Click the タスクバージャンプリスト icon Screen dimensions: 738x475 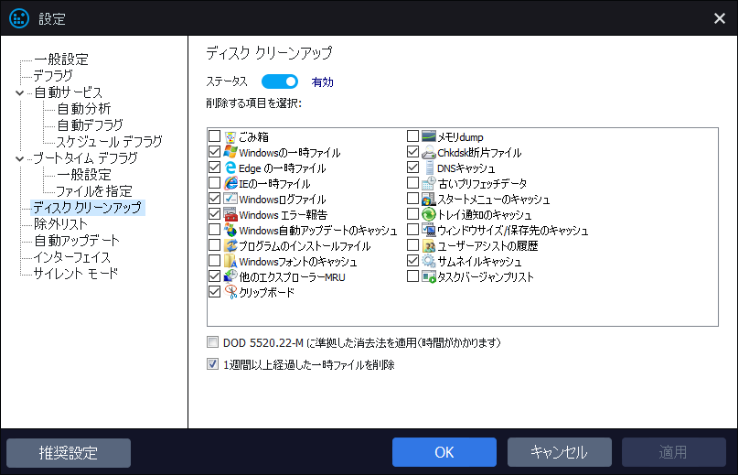click(x=429, y=276)
